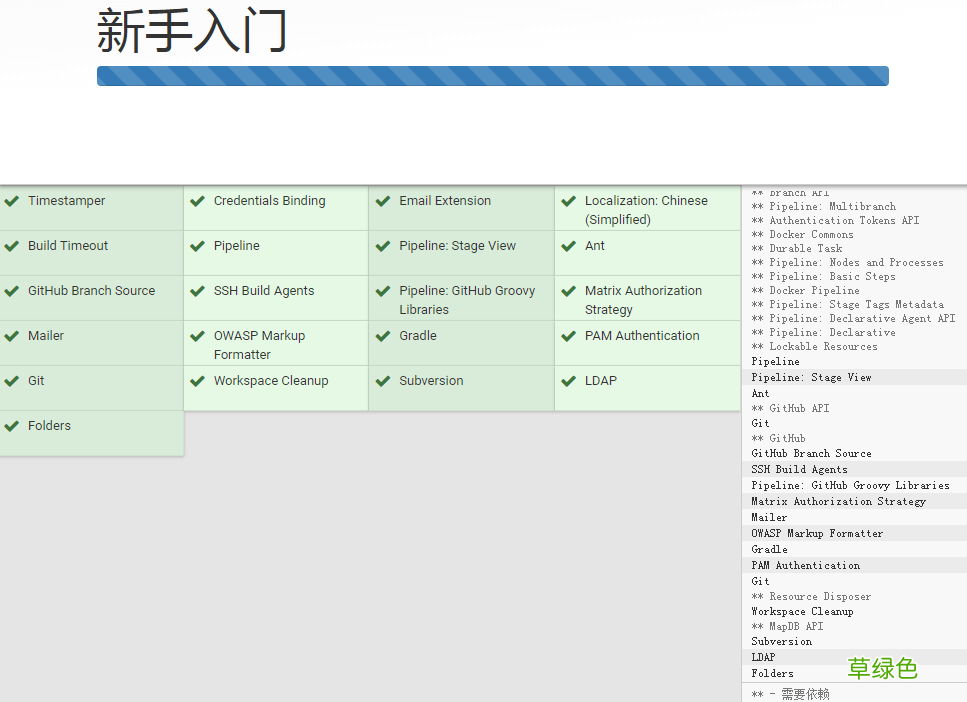Click the checkmark icon next to Folders
The height and width of the screenshot is (702, 967).
tap(12, 425)
